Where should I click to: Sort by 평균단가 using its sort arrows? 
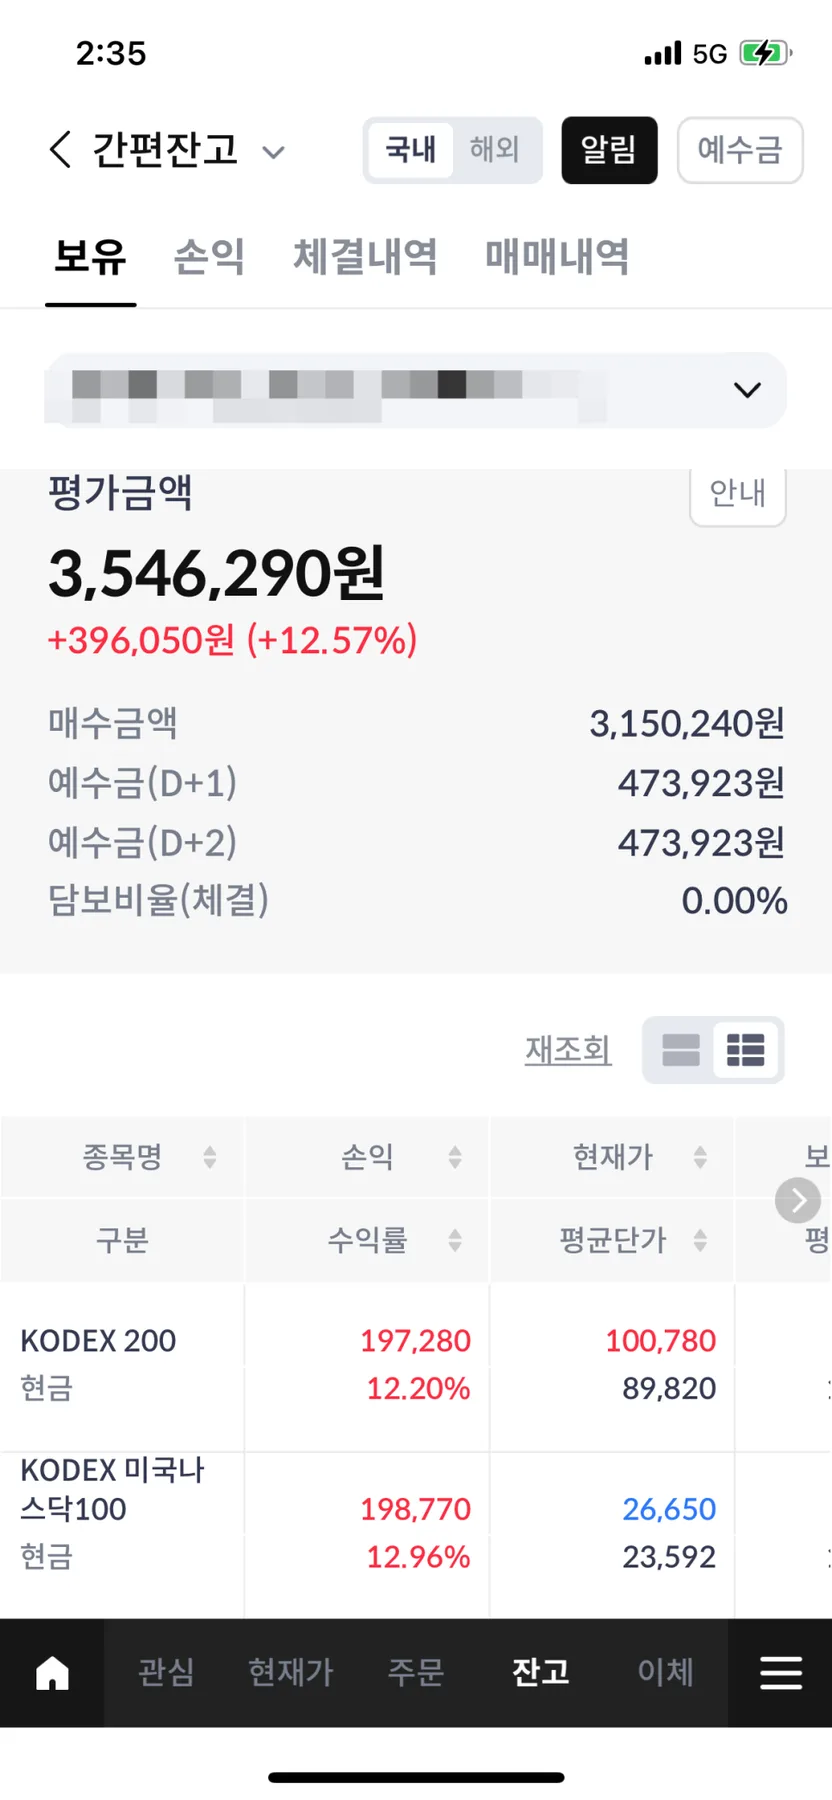coord(700,1240)
